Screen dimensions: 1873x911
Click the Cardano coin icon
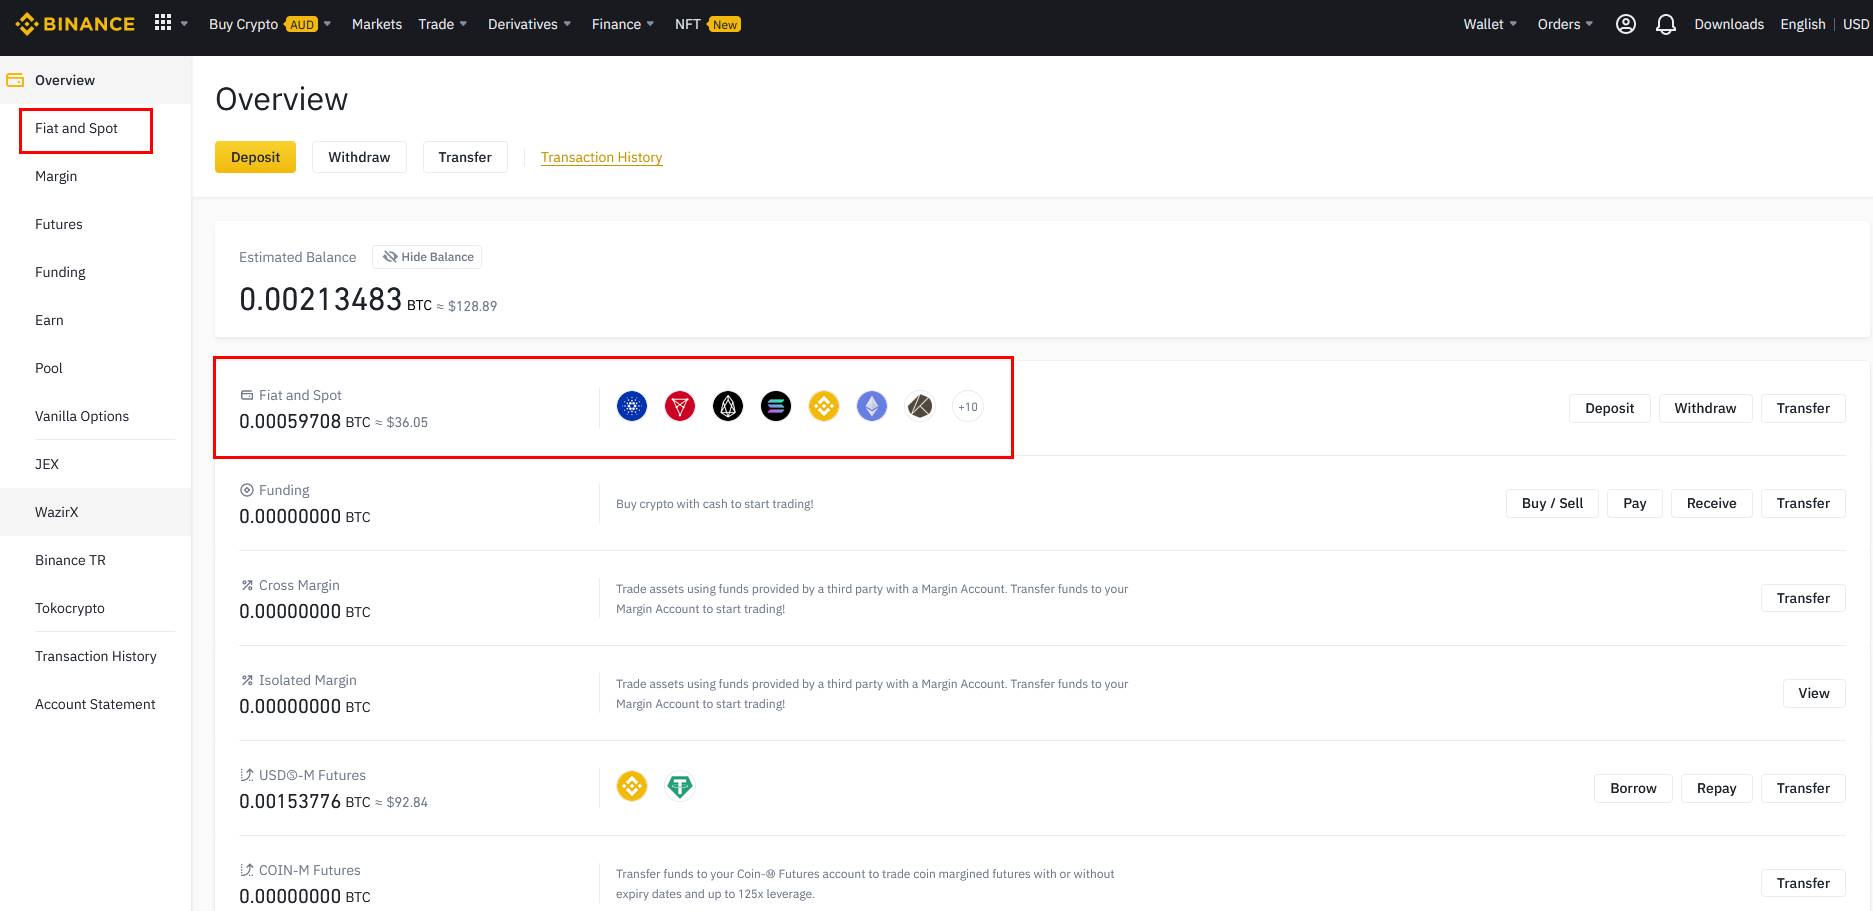[x=632, y=406]
